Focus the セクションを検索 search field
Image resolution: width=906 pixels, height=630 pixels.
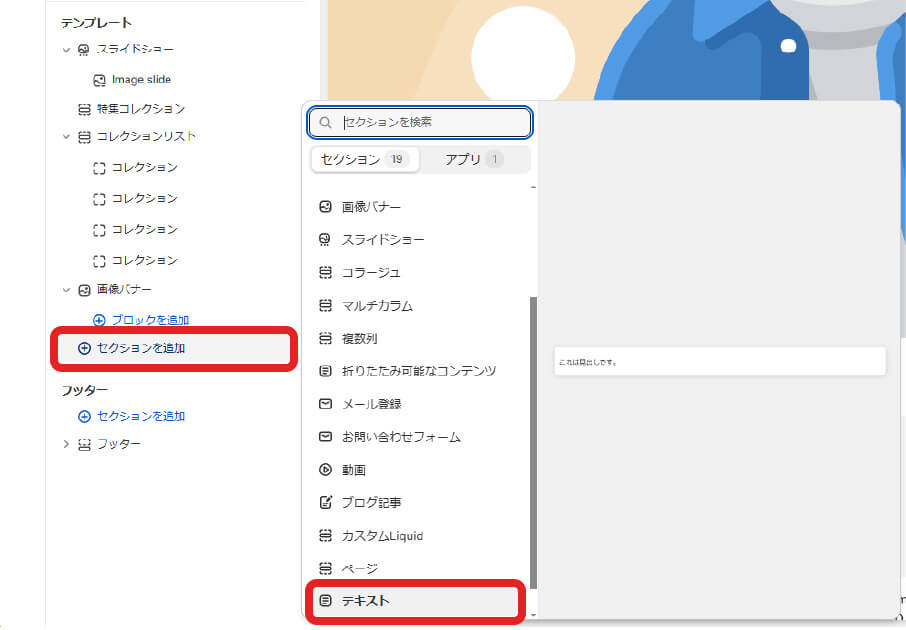pyautogui.click(x=430, y=123)
